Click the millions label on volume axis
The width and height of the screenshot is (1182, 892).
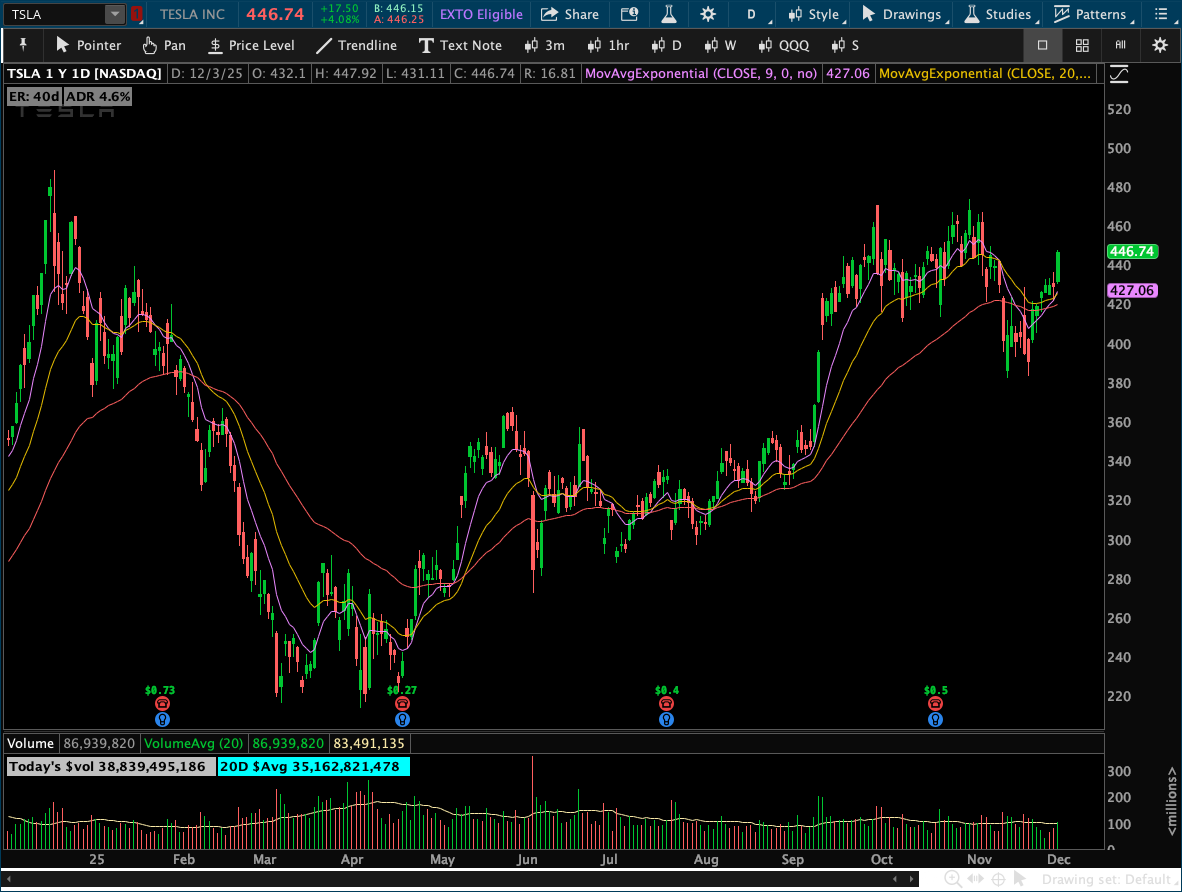(x=1171, y=801)
